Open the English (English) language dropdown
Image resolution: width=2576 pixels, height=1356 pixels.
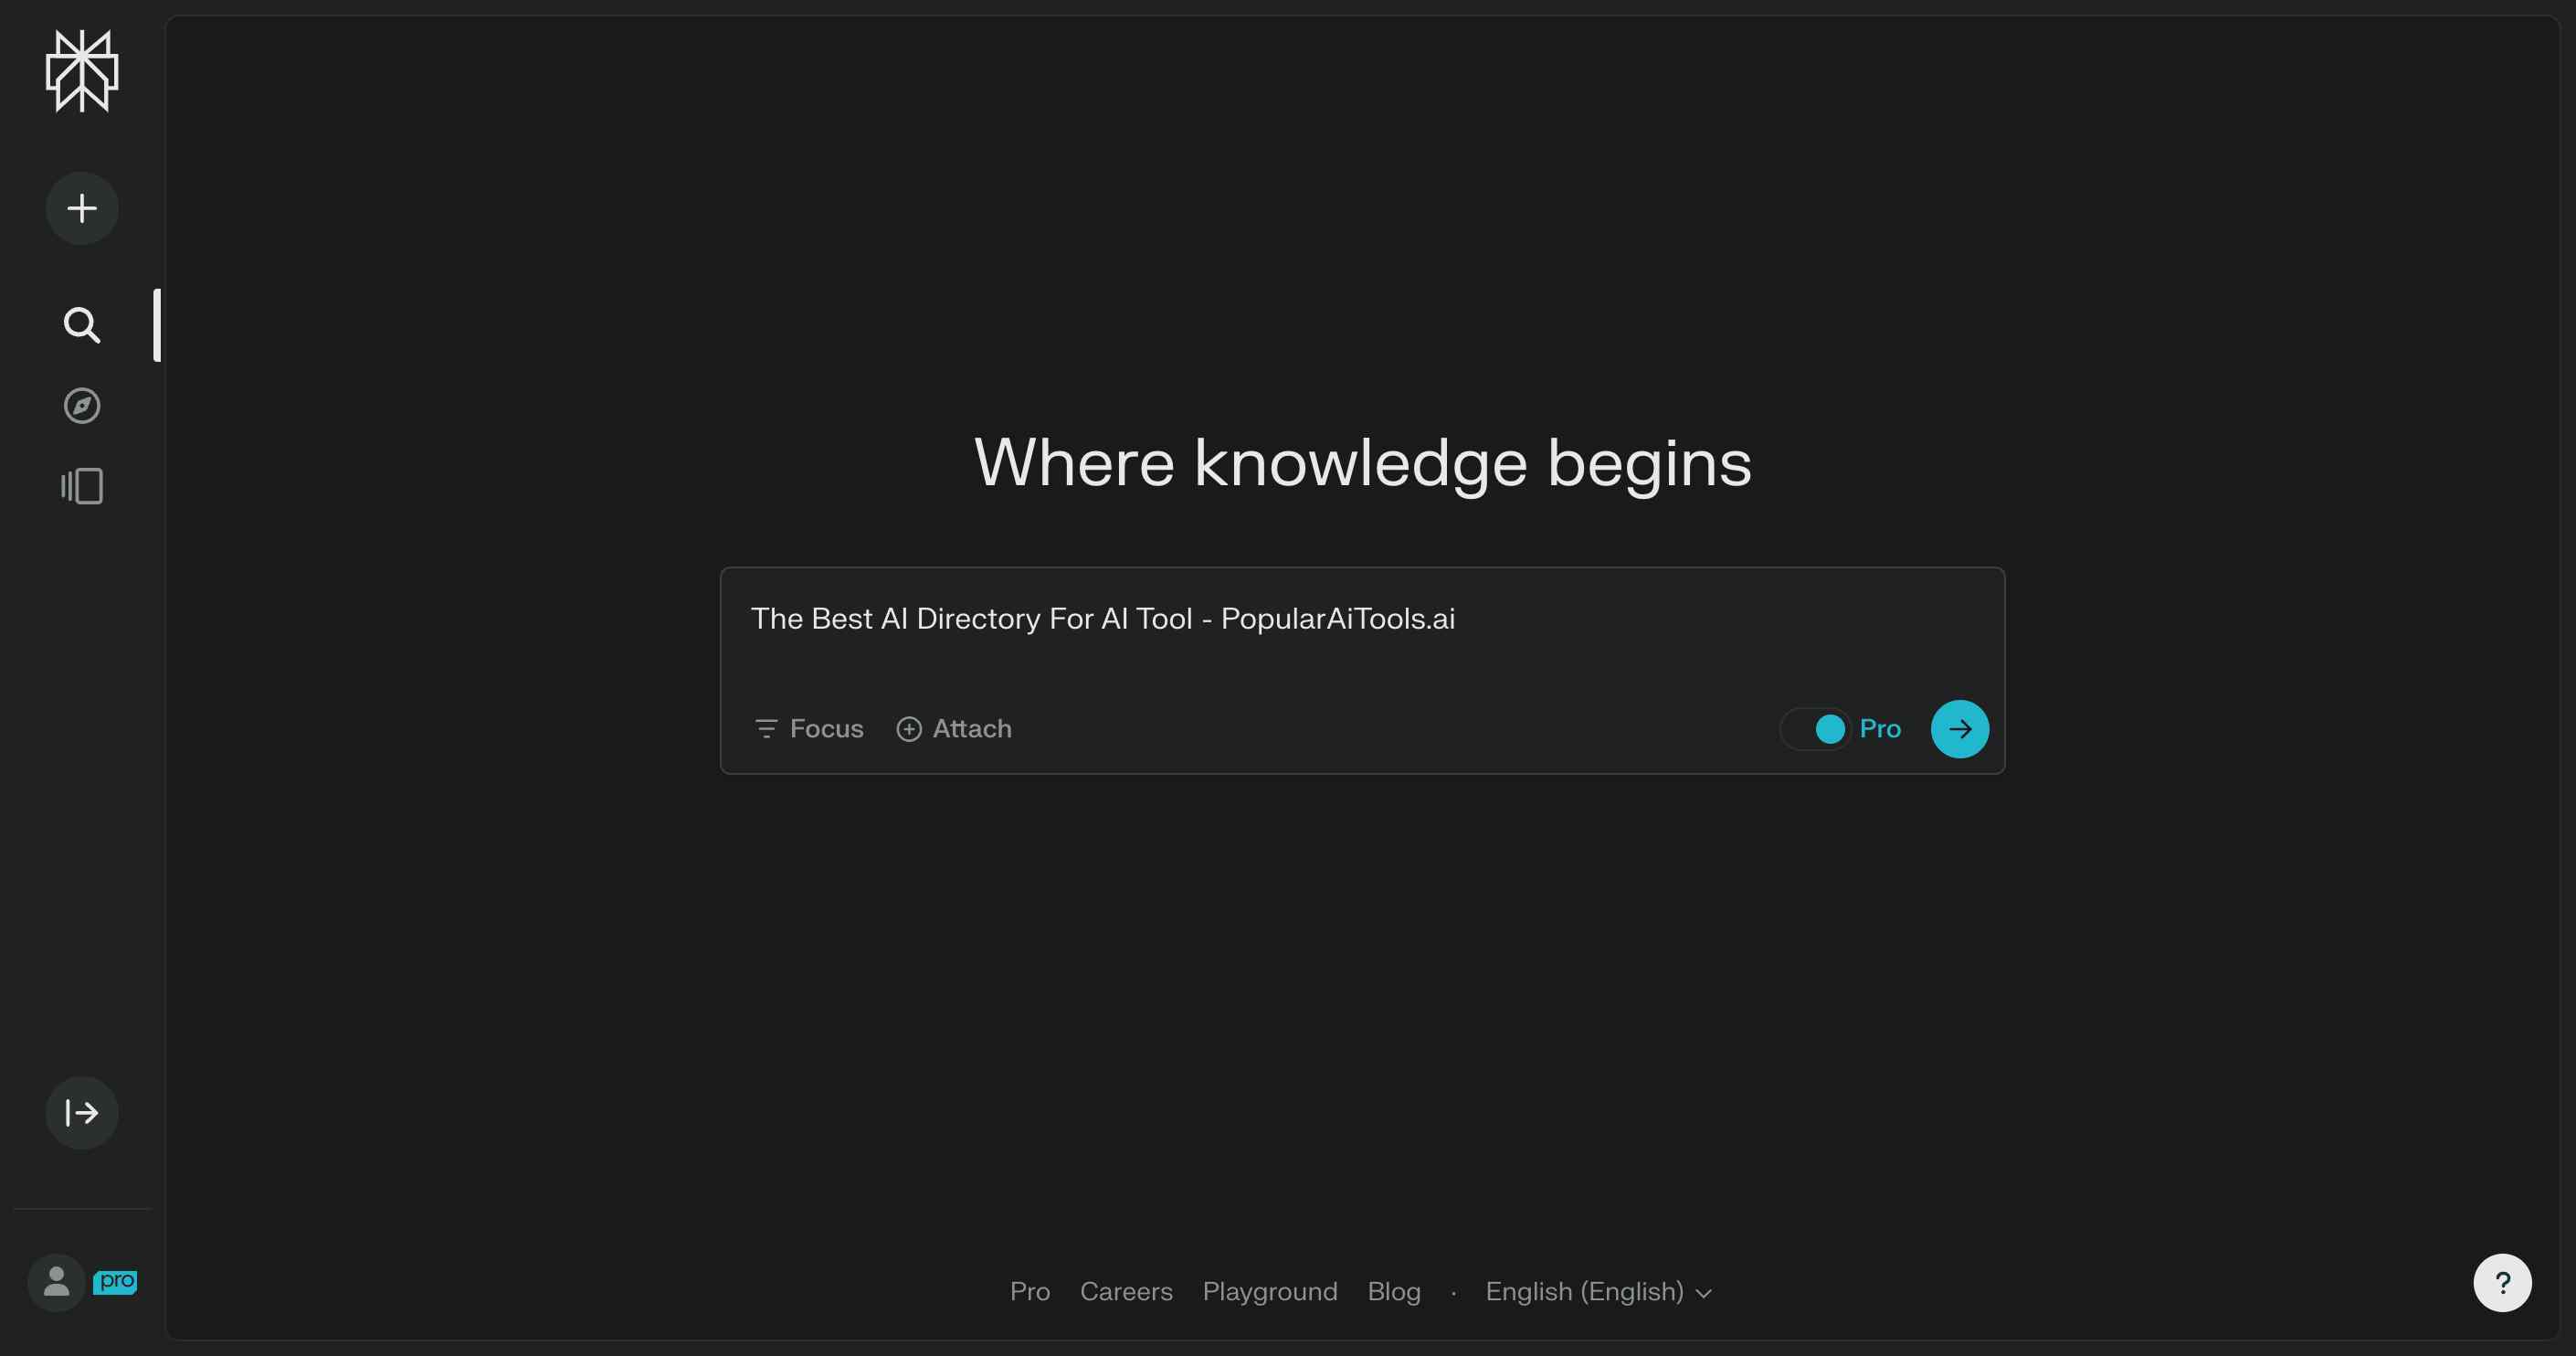pos(1598,1292)
